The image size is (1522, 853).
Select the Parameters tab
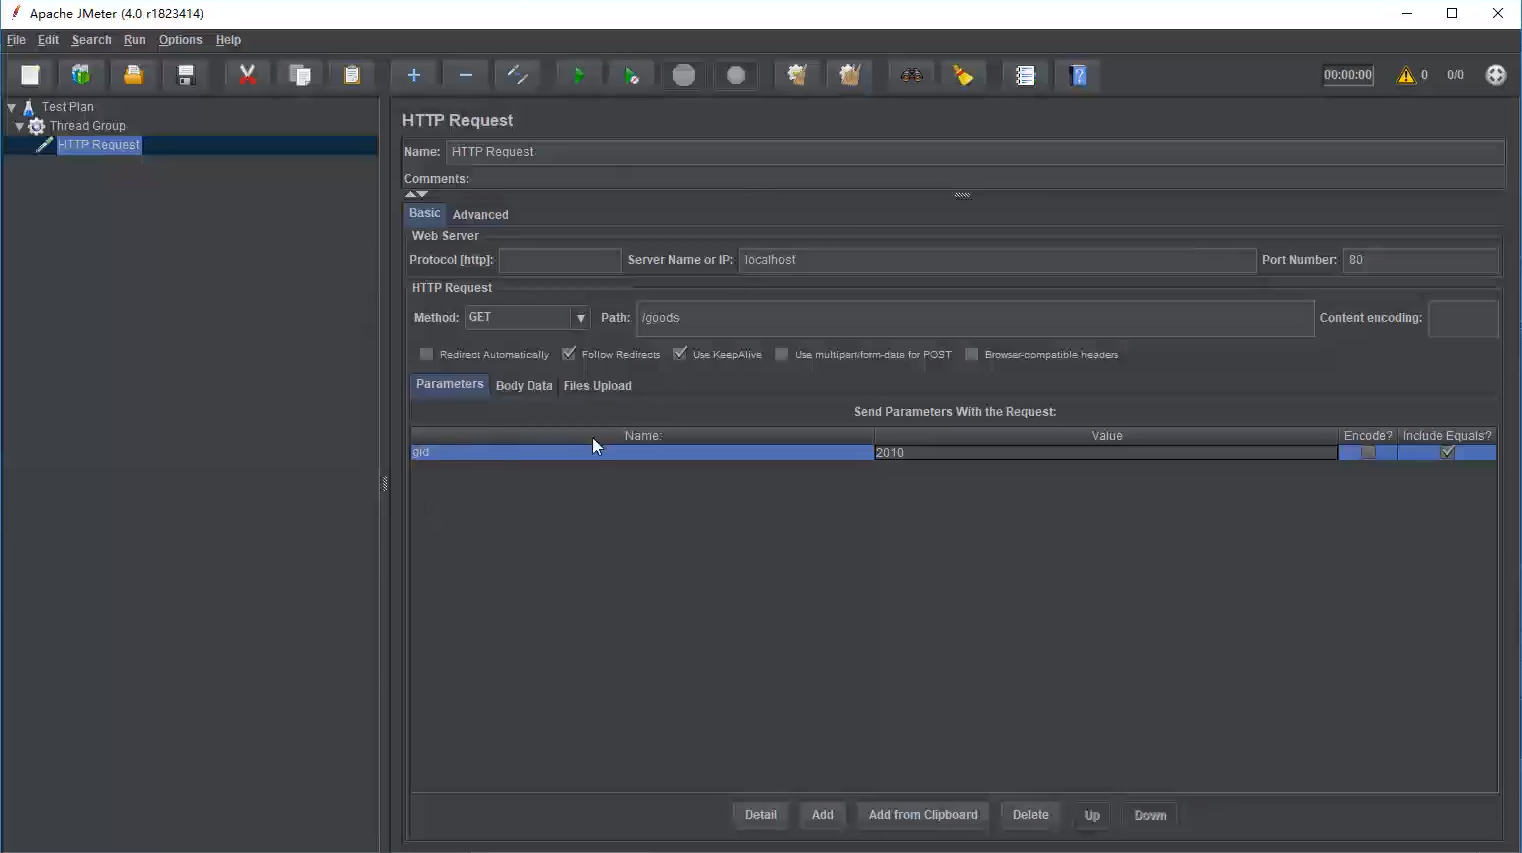pyautogui.click(x=450, y=384)
